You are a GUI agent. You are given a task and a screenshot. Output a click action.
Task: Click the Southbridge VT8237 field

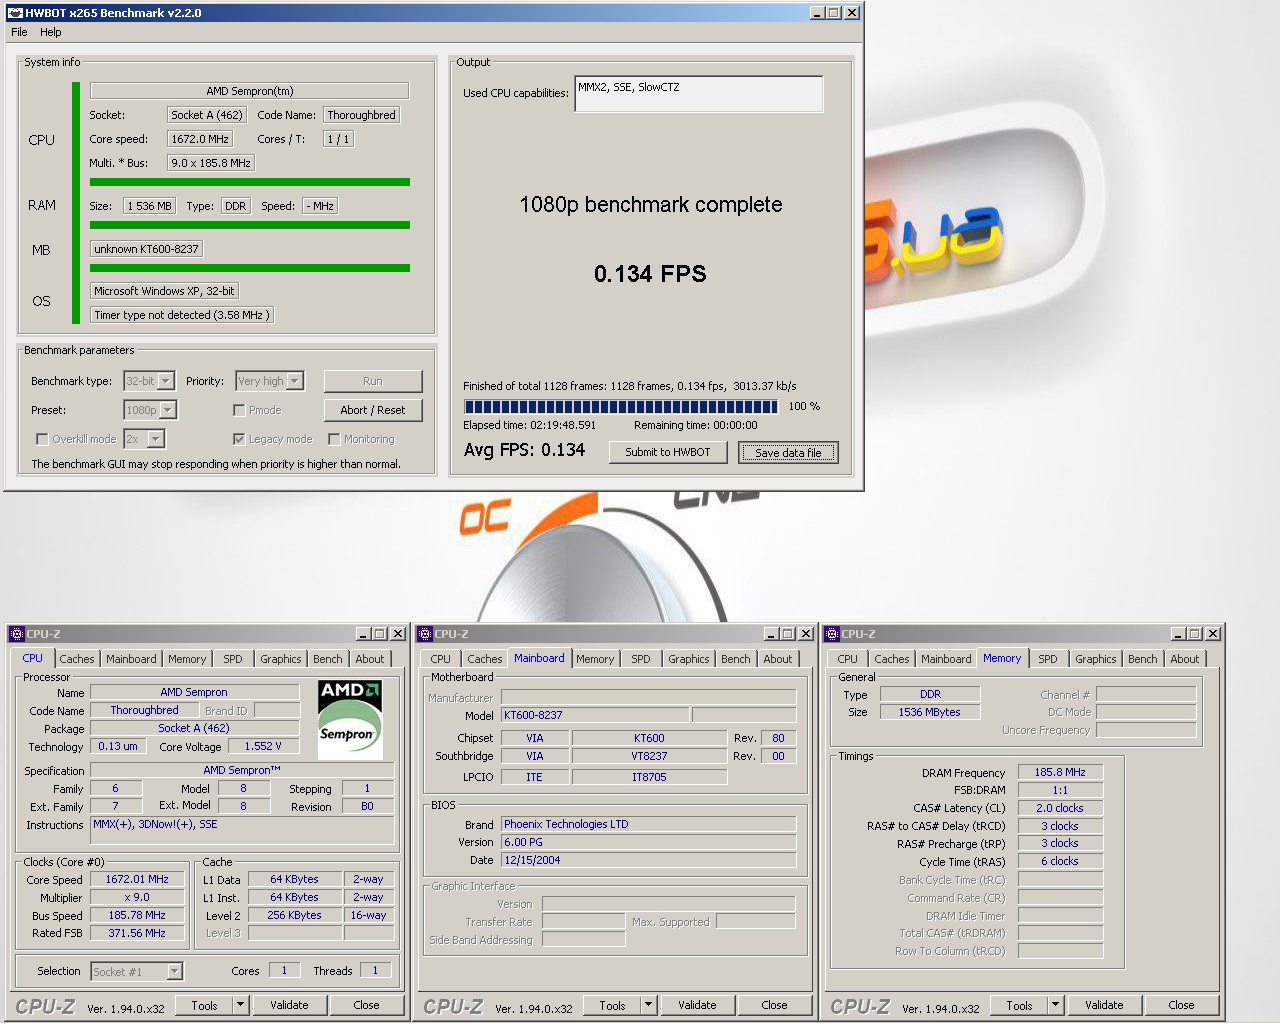649,756
